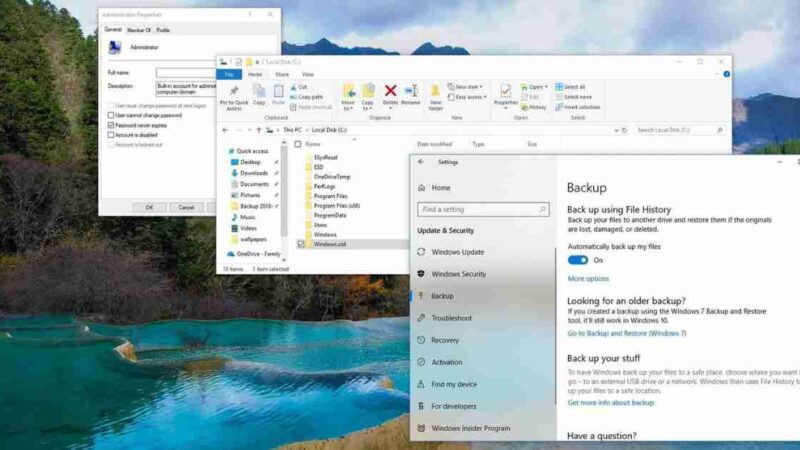Open Go to Backup and Restore (Windows 7)

[x=627, y=333]
